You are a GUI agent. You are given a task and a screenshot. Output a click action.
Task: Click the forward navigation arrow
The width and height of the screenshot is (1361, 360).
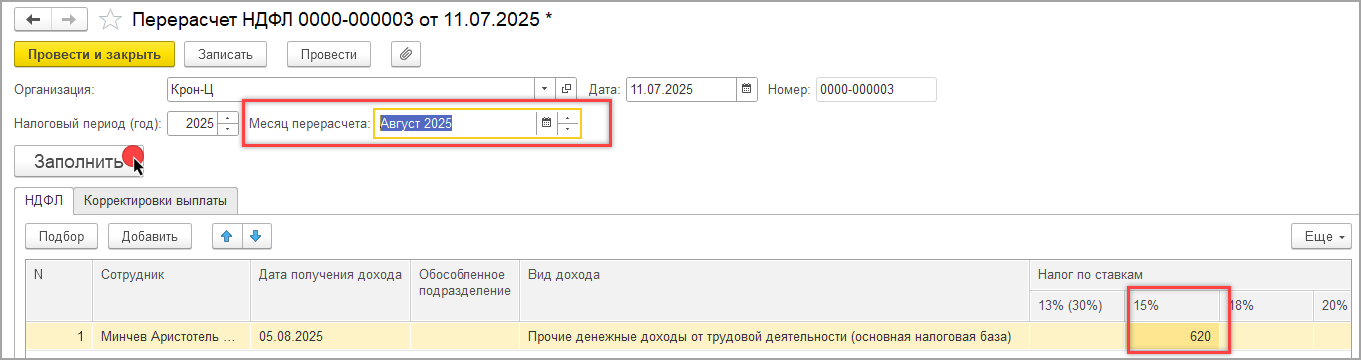68,20
